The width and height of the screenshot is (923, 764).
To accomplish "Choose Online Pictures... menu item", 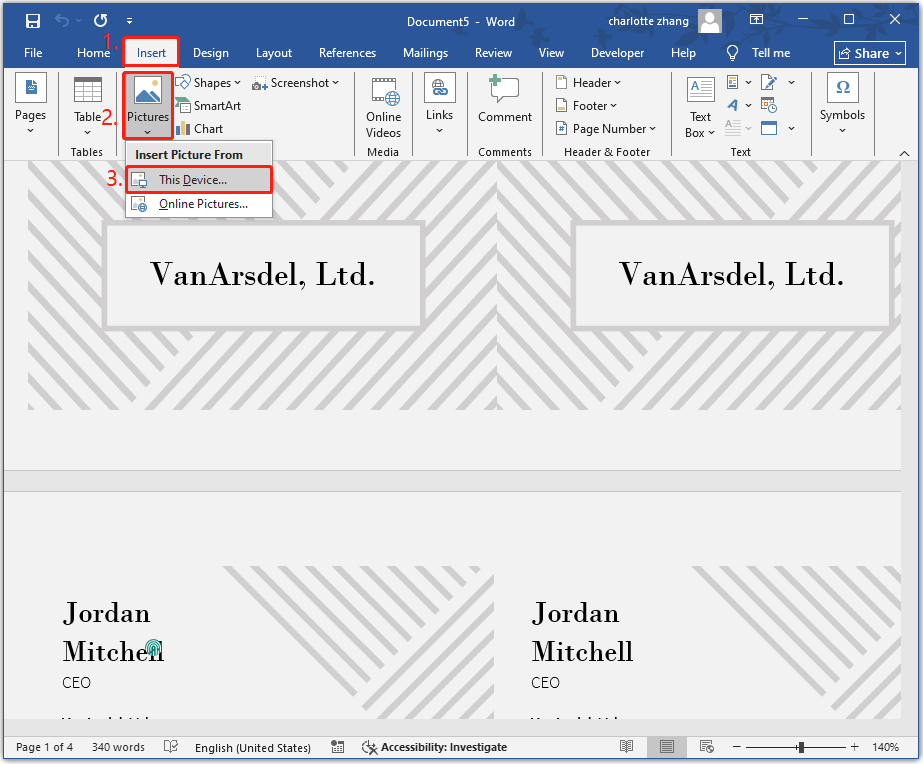I will 199,204.
